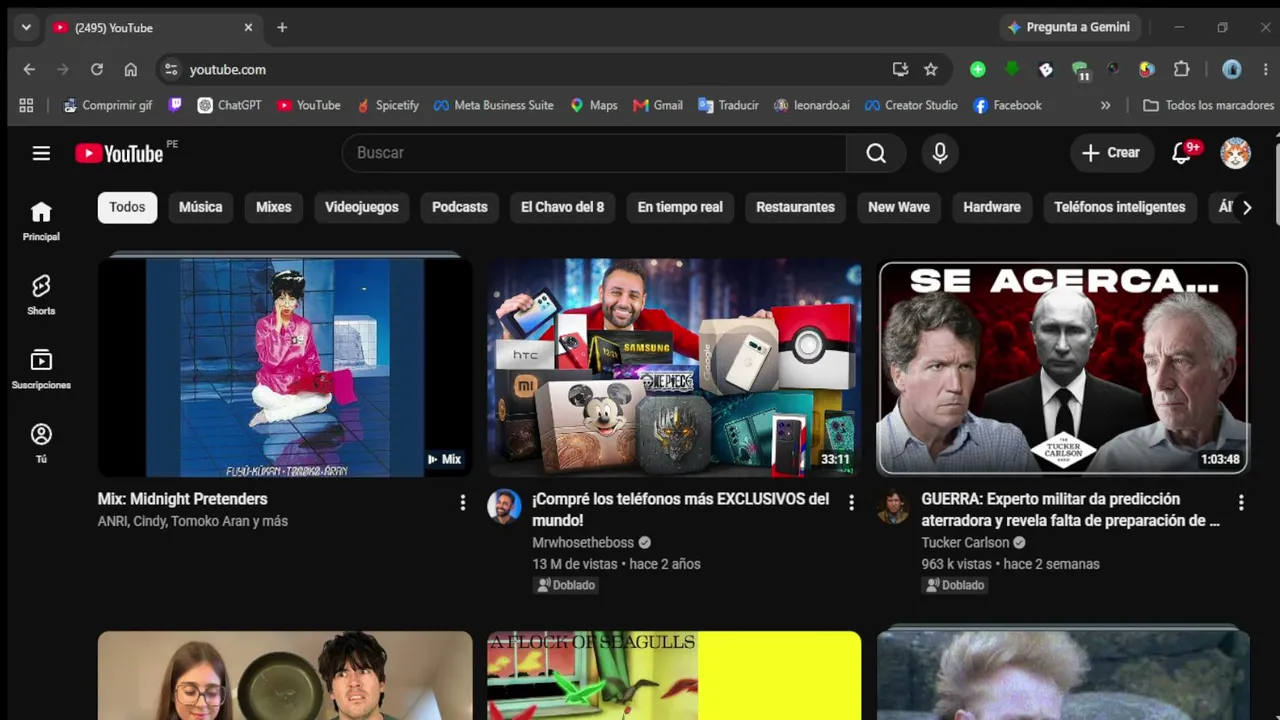Click the magnifying glass search button
The height and width of the screenshot is (720, 1280).
click(x=876, y=153)
